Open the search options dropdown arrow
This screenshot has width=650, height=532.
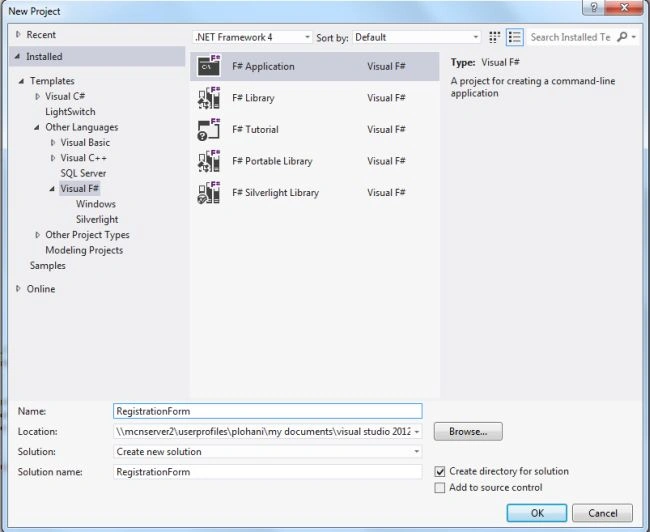click(x=634, y=37)
